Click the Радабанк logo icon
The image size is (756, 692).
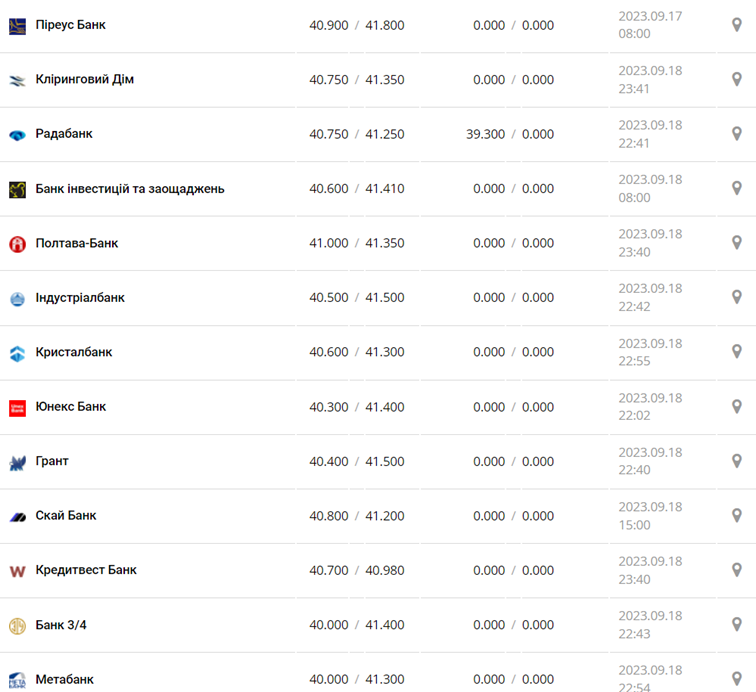click(17, 135)
